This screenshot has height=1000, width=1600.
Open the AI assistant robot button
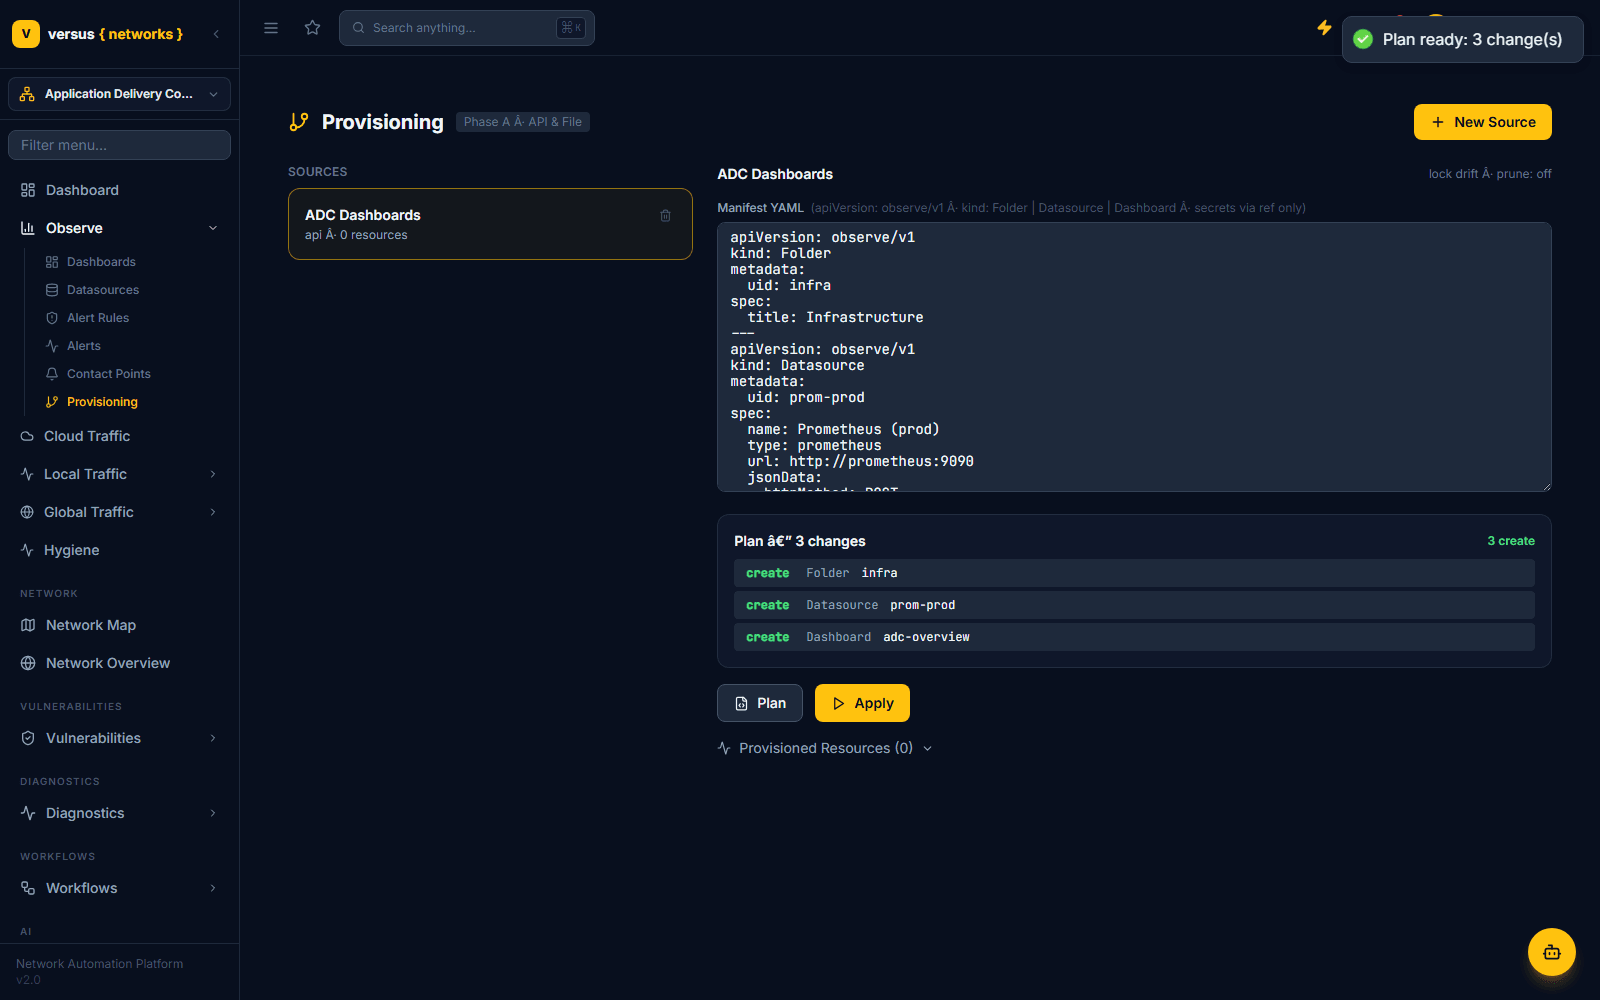(x=1552, y=952)
